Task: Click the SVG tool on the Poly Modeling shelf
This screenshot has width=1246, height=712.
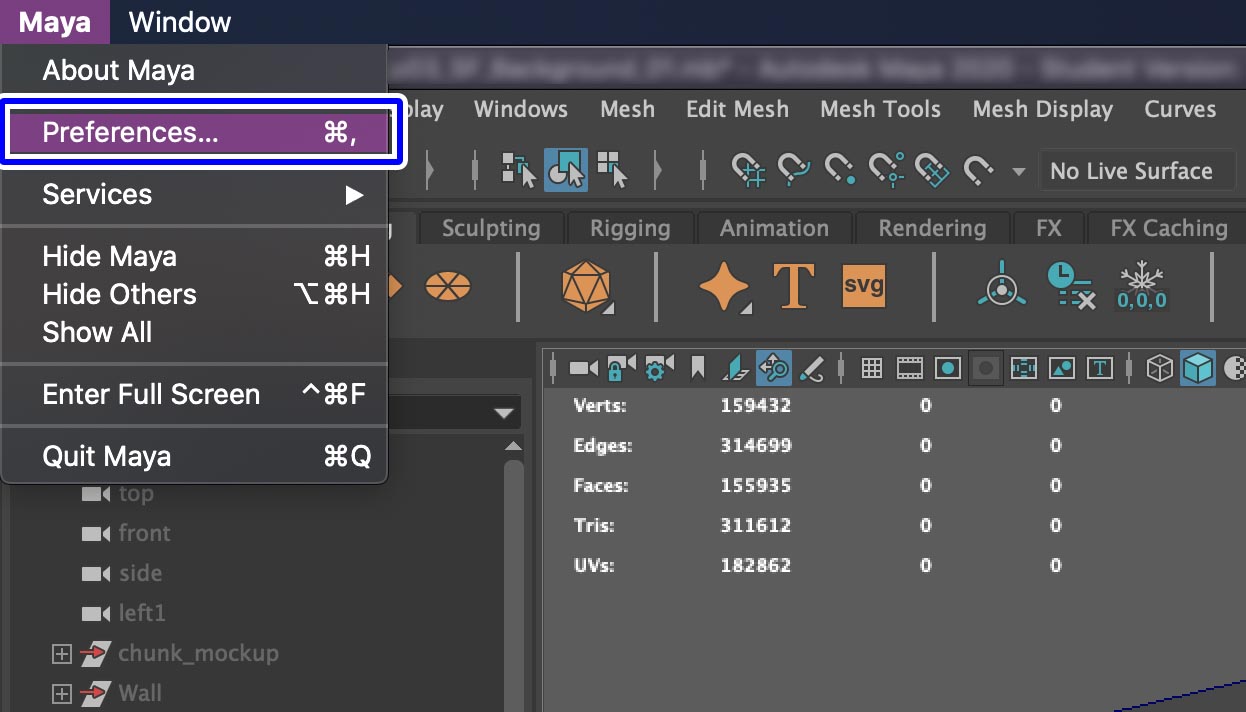Action: tap(864, 286)
